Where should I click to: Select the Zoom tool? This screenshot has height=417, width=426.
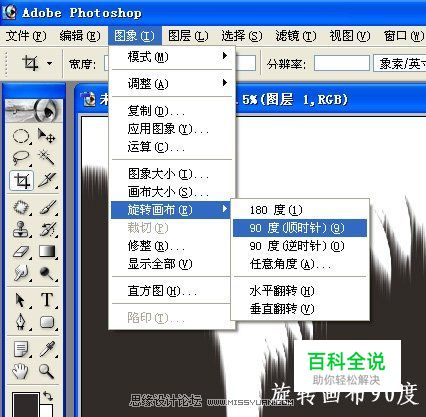pyautogui.click(x=47, y=371)
